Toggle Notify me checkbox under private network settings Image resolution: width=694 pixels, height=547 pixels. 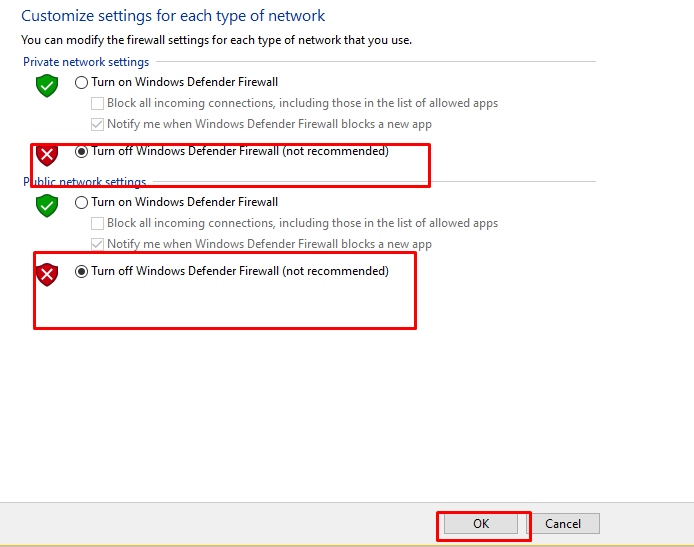97,124
